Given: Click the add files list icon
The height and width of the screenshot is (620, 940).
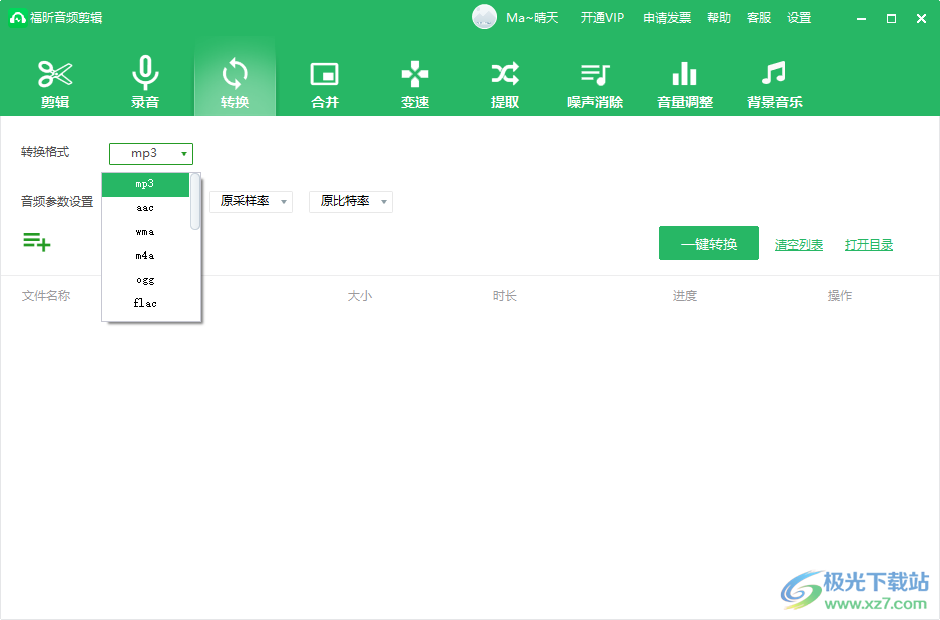Looking at the screenshot, I should click(x=37, y=242).
